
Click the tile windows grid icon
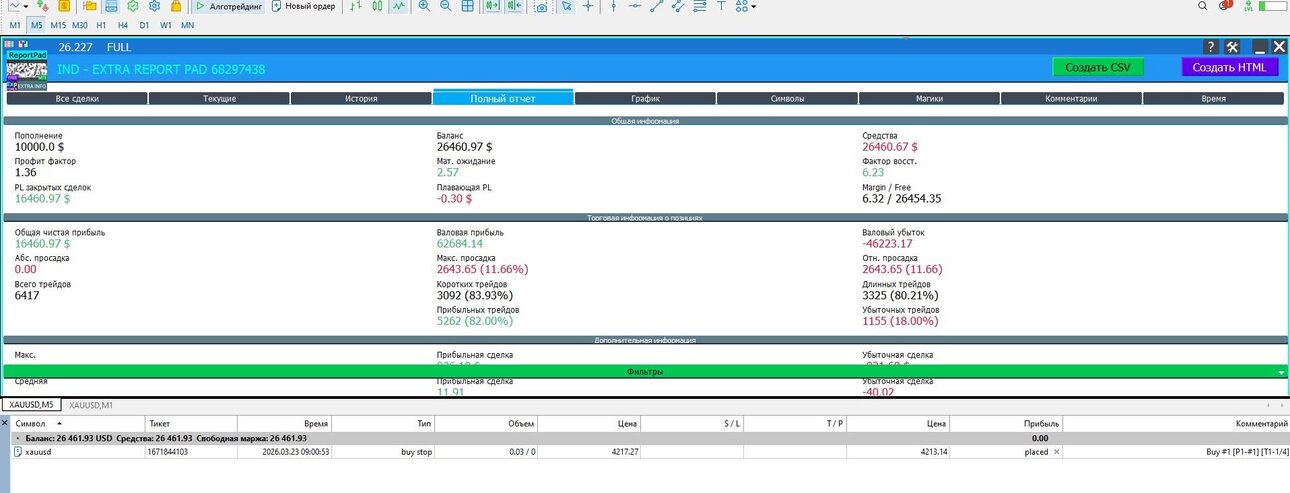pyautogui.click(x=467, y=6)
